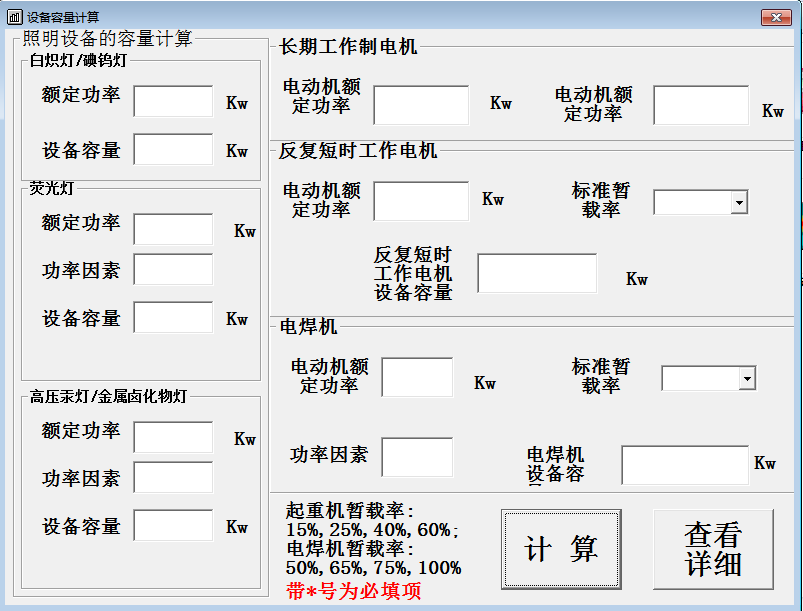803x611 pixels.
Task: Click the 荧光灯 group label
Action: coord(52,188)
